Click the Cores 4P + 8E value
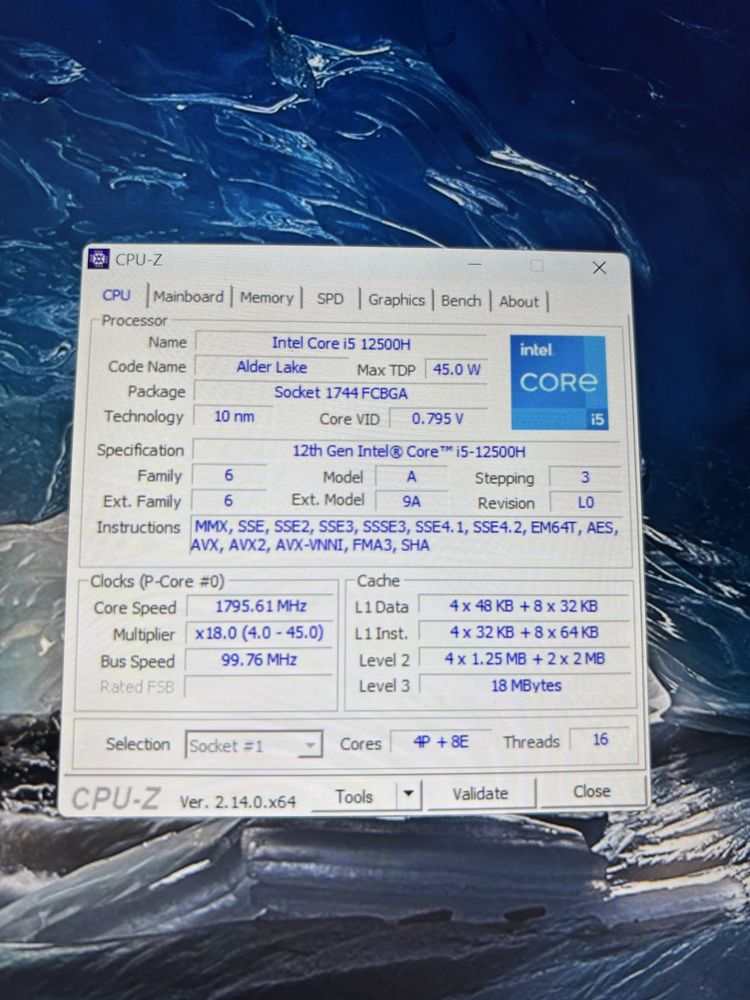Viewport: 750px width, 1000px height. tap(441, 742)
